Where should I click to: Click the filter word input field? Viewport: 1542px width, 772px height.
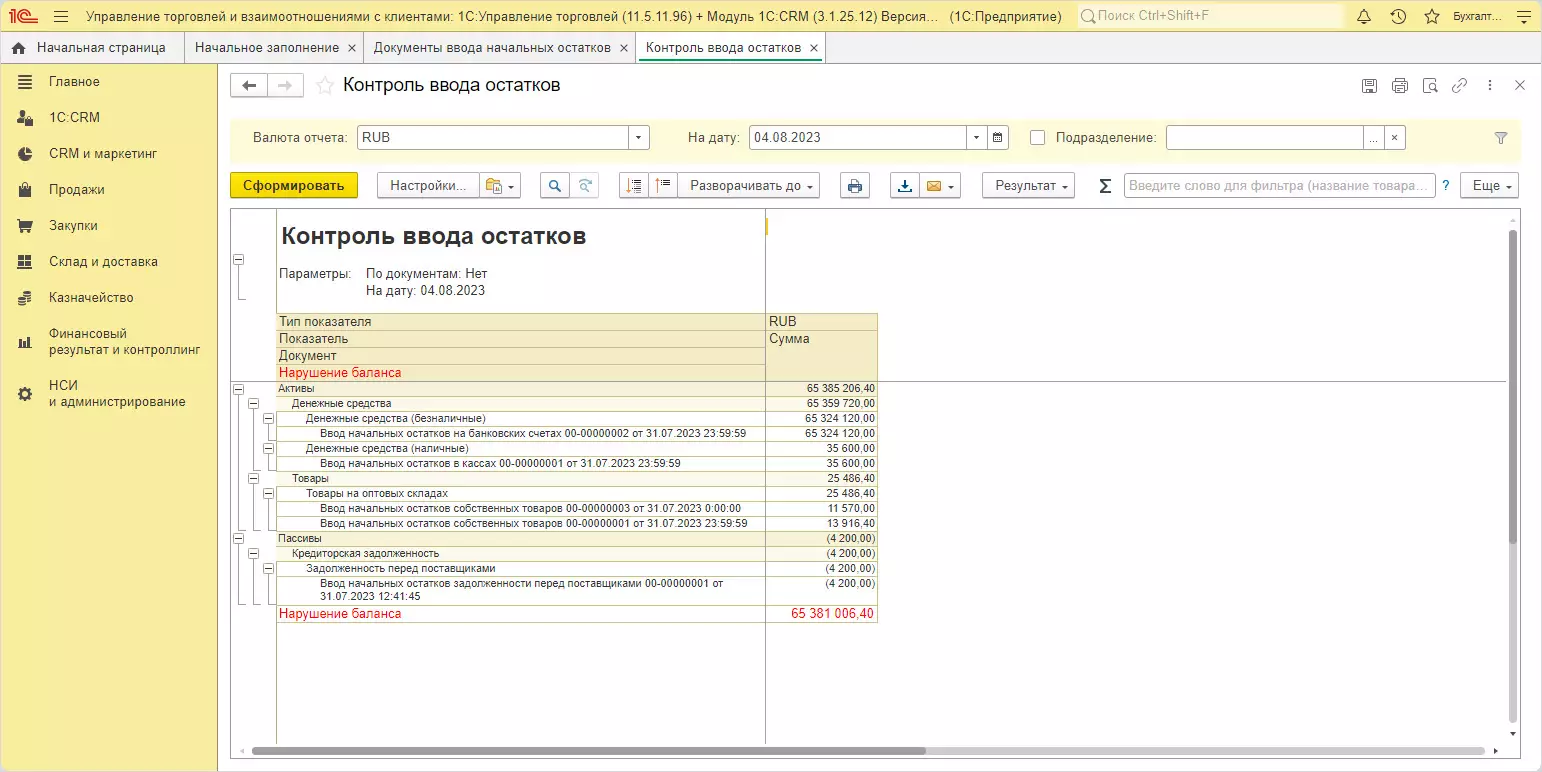click(1279, 186)
